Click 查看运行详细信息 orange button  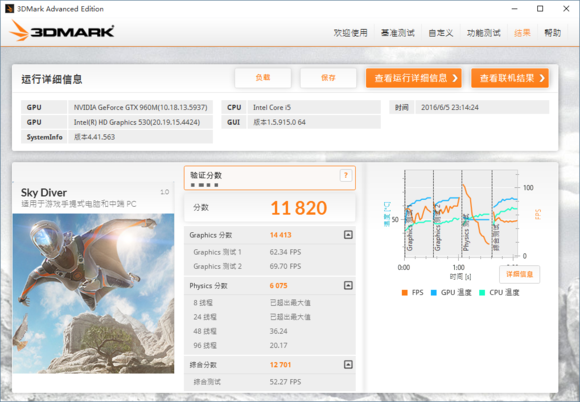(x=414, y=78)
